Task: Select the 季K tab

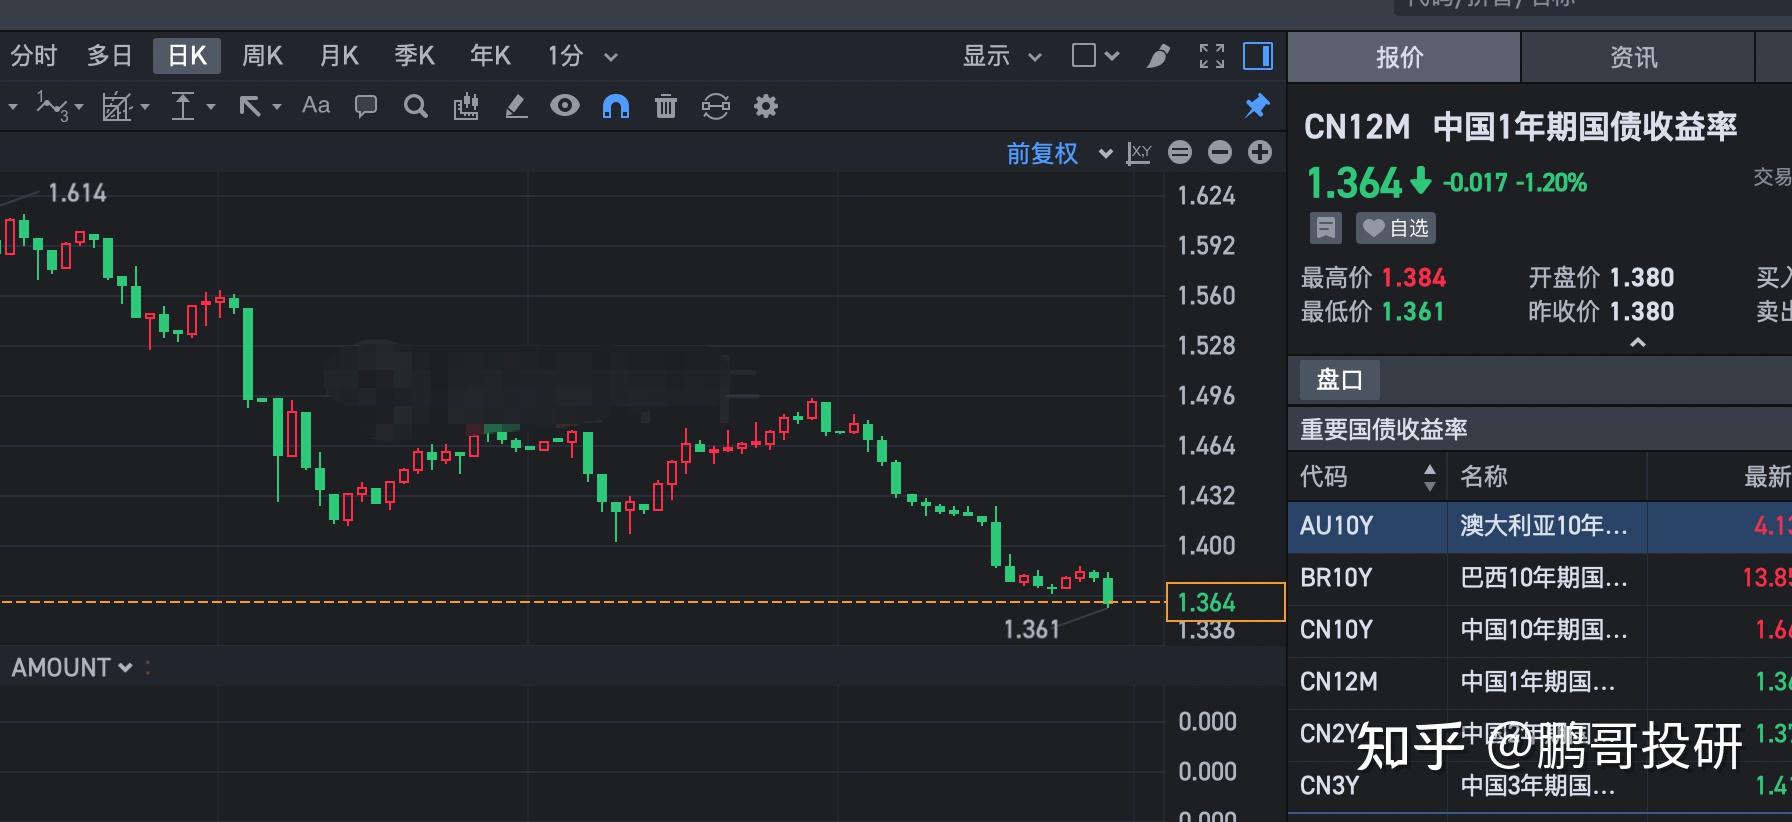Action: [x=415, y=56]
